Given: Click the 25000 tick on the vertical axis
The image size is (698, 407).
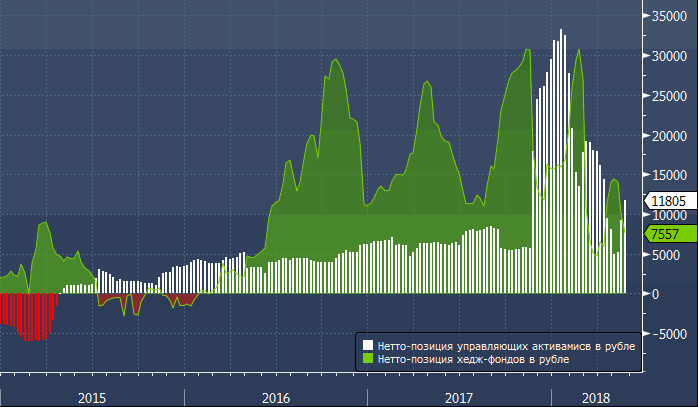Looking at the screenshot, I should tap(669, 96).
